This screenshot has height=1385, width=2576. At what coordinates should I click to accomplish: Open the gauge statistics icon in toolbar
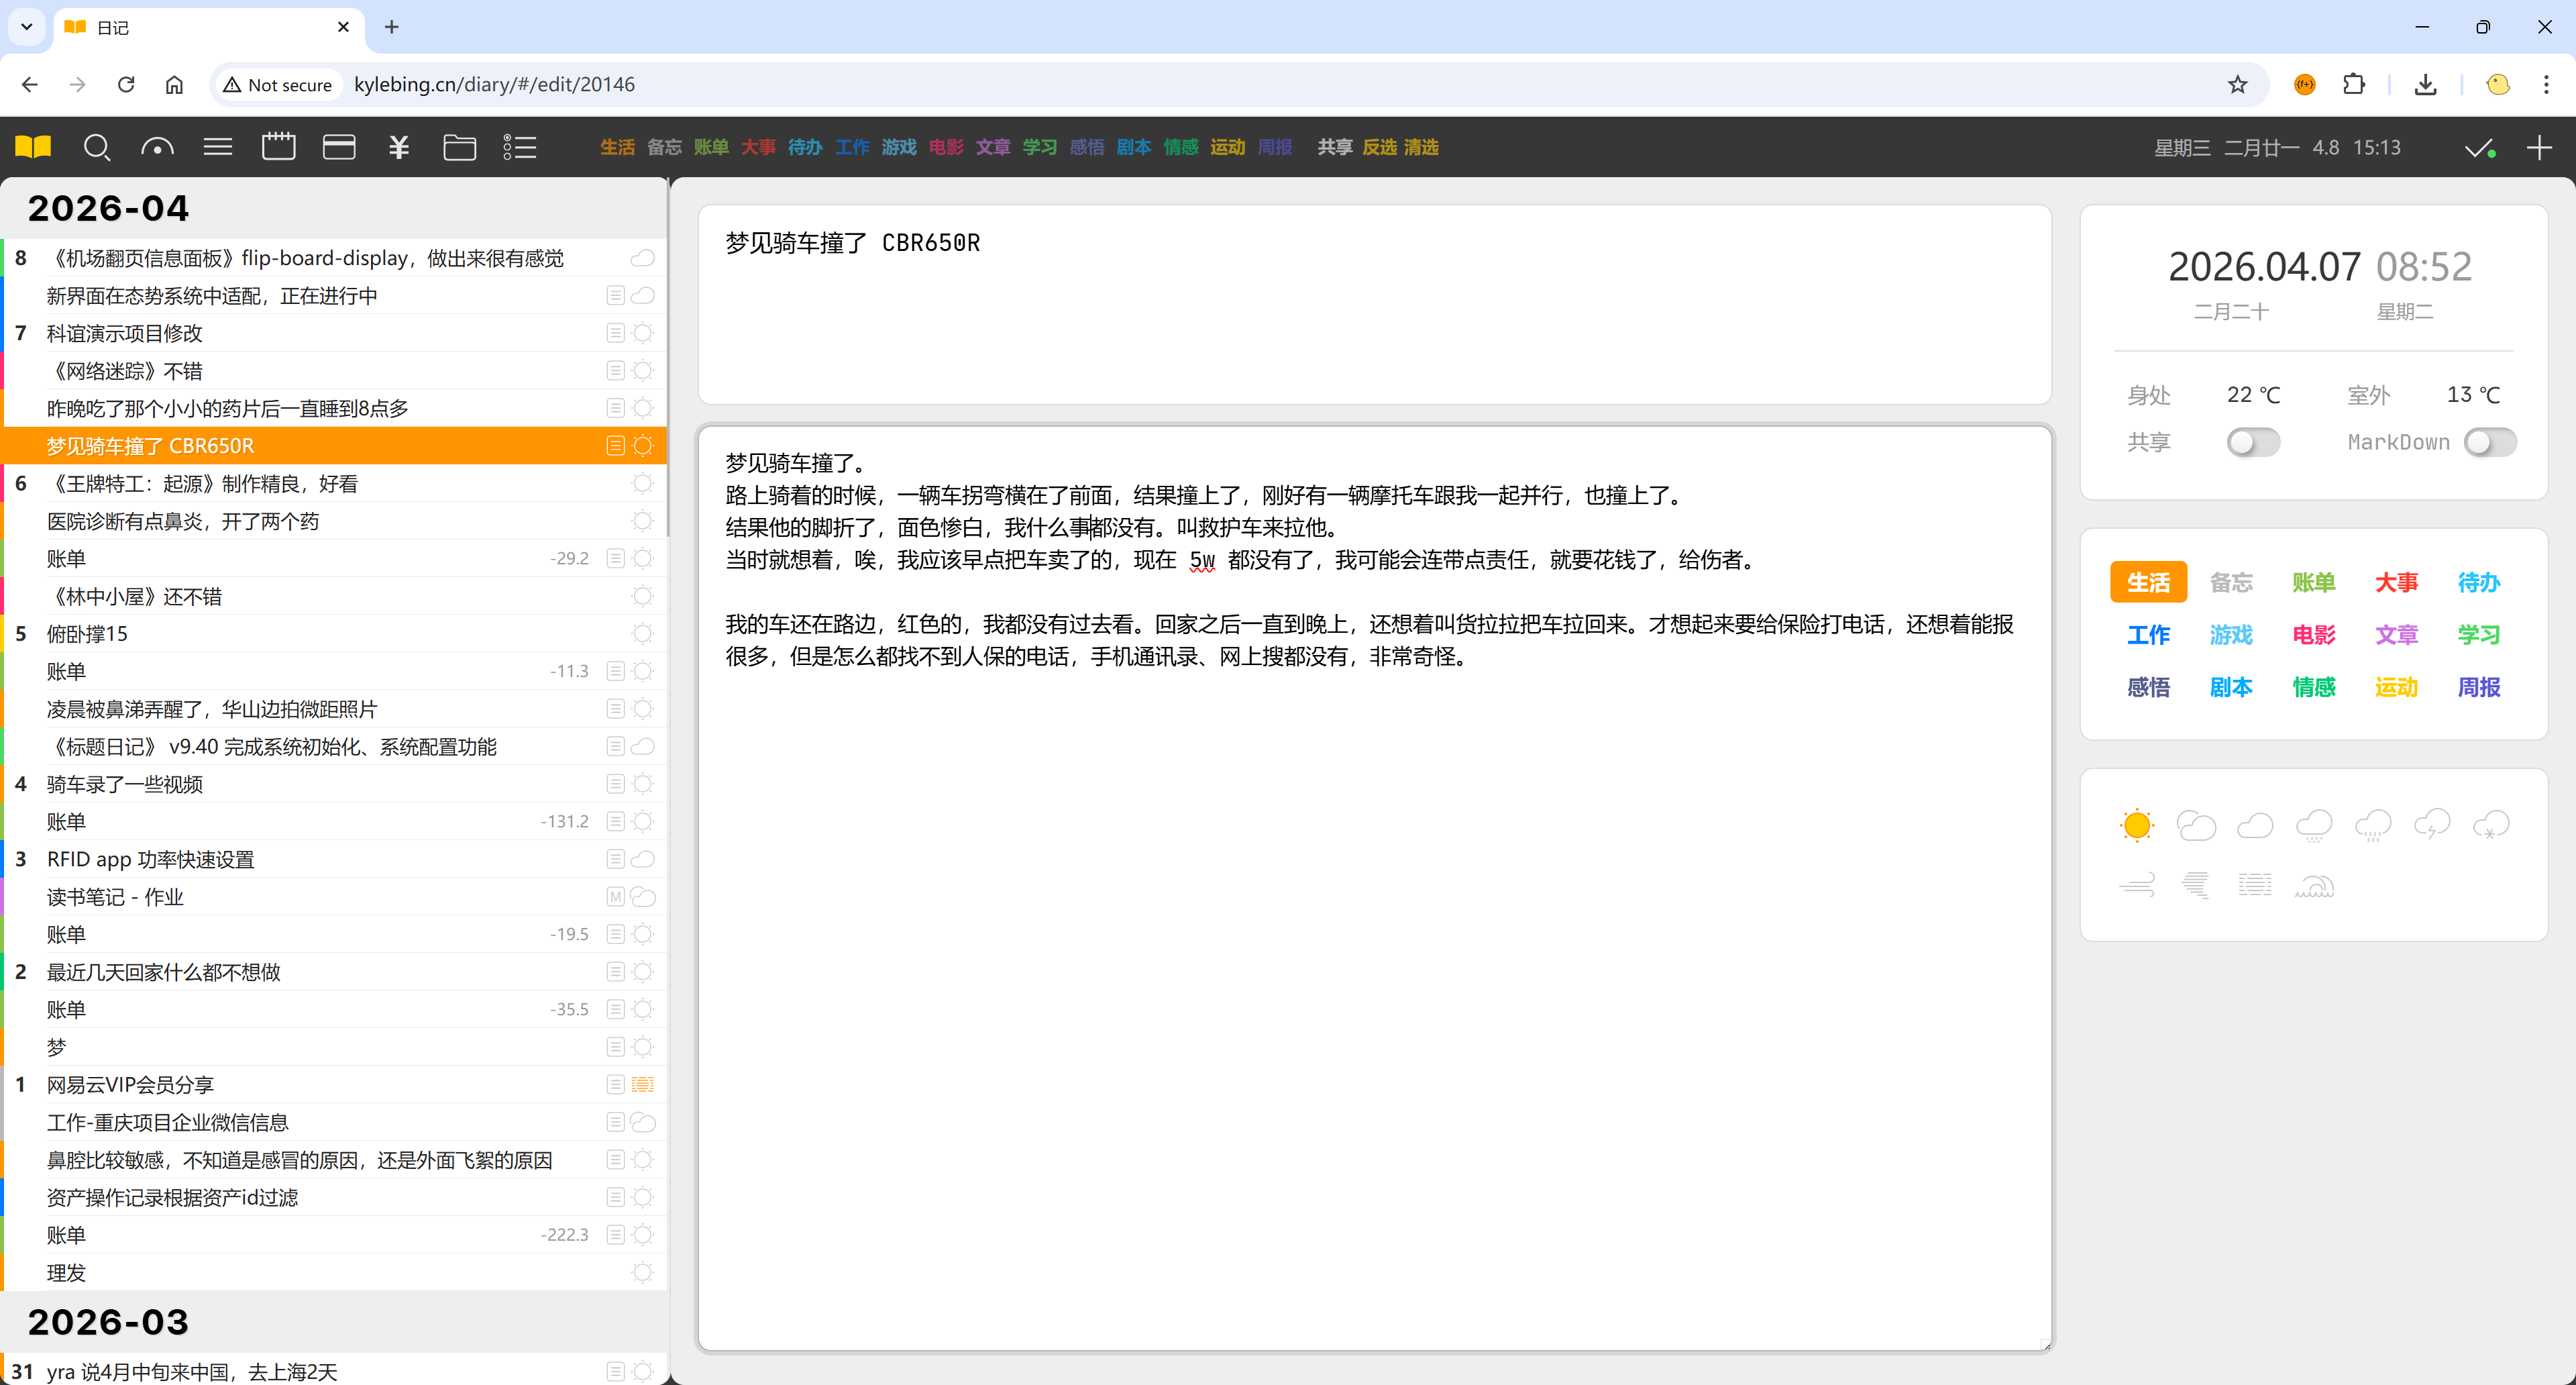coord(157,147)
